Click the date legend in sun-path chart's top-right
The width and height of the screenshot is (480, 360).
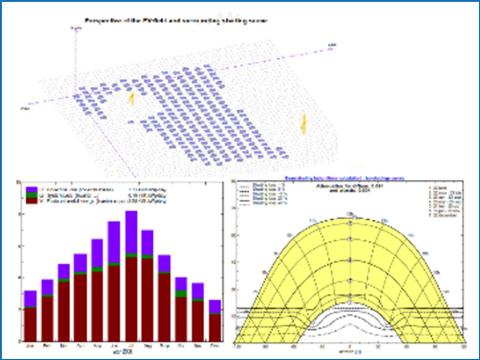click(x=445, y=201)
